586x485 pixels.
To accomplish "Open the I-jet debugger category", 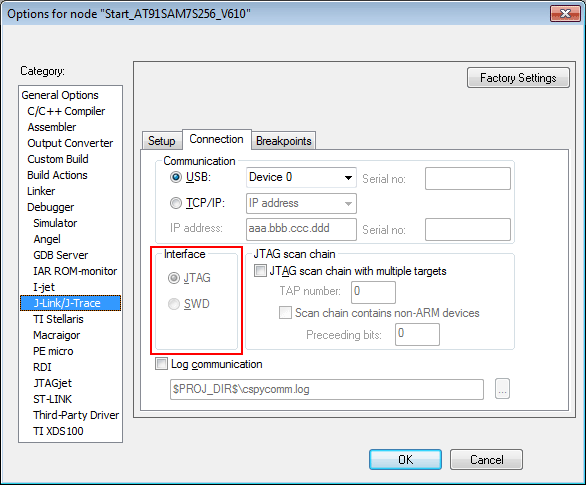I will (44, 287).
